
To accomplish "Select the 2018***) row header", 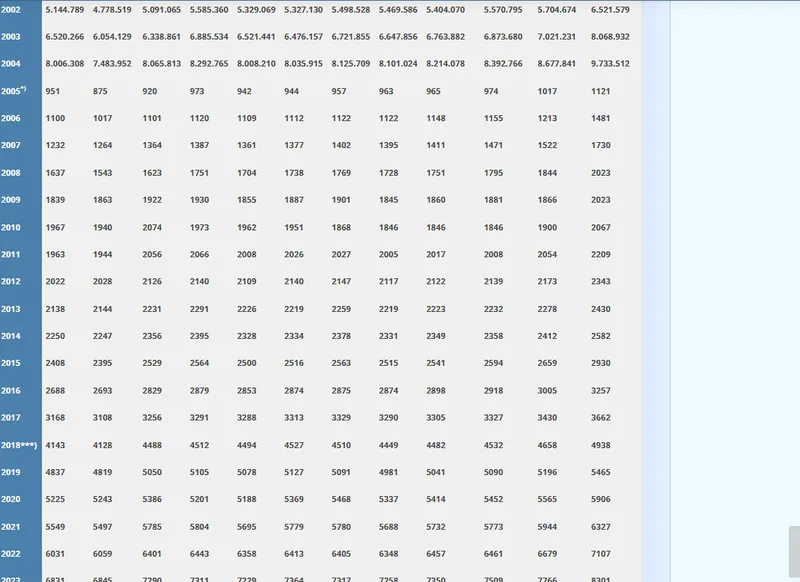I will 19,445.
